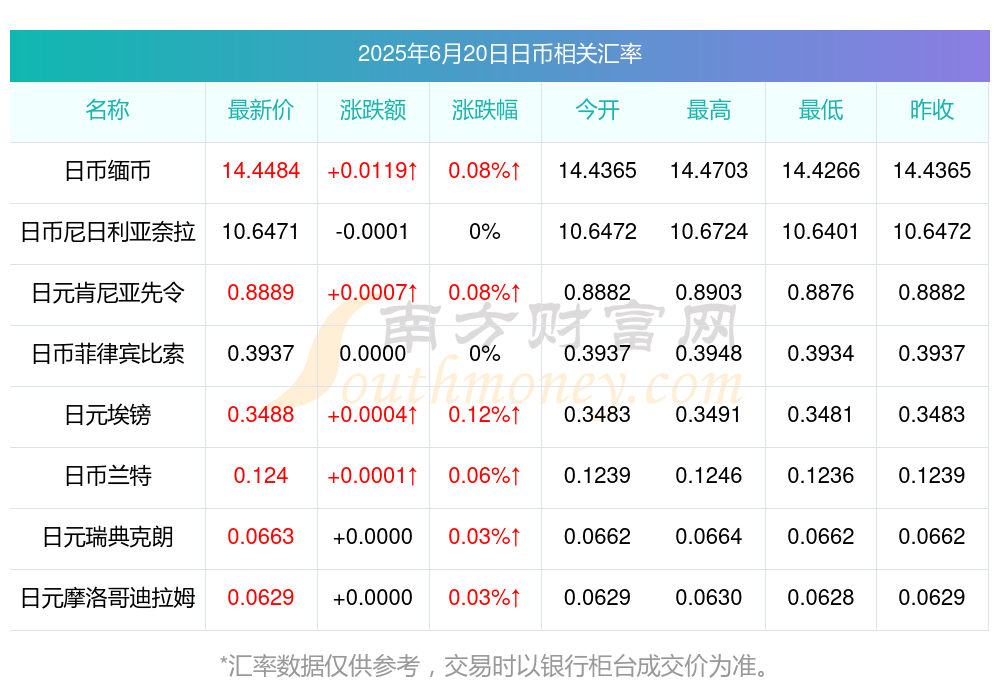Click latest price 14.4484

coord(261,170)
